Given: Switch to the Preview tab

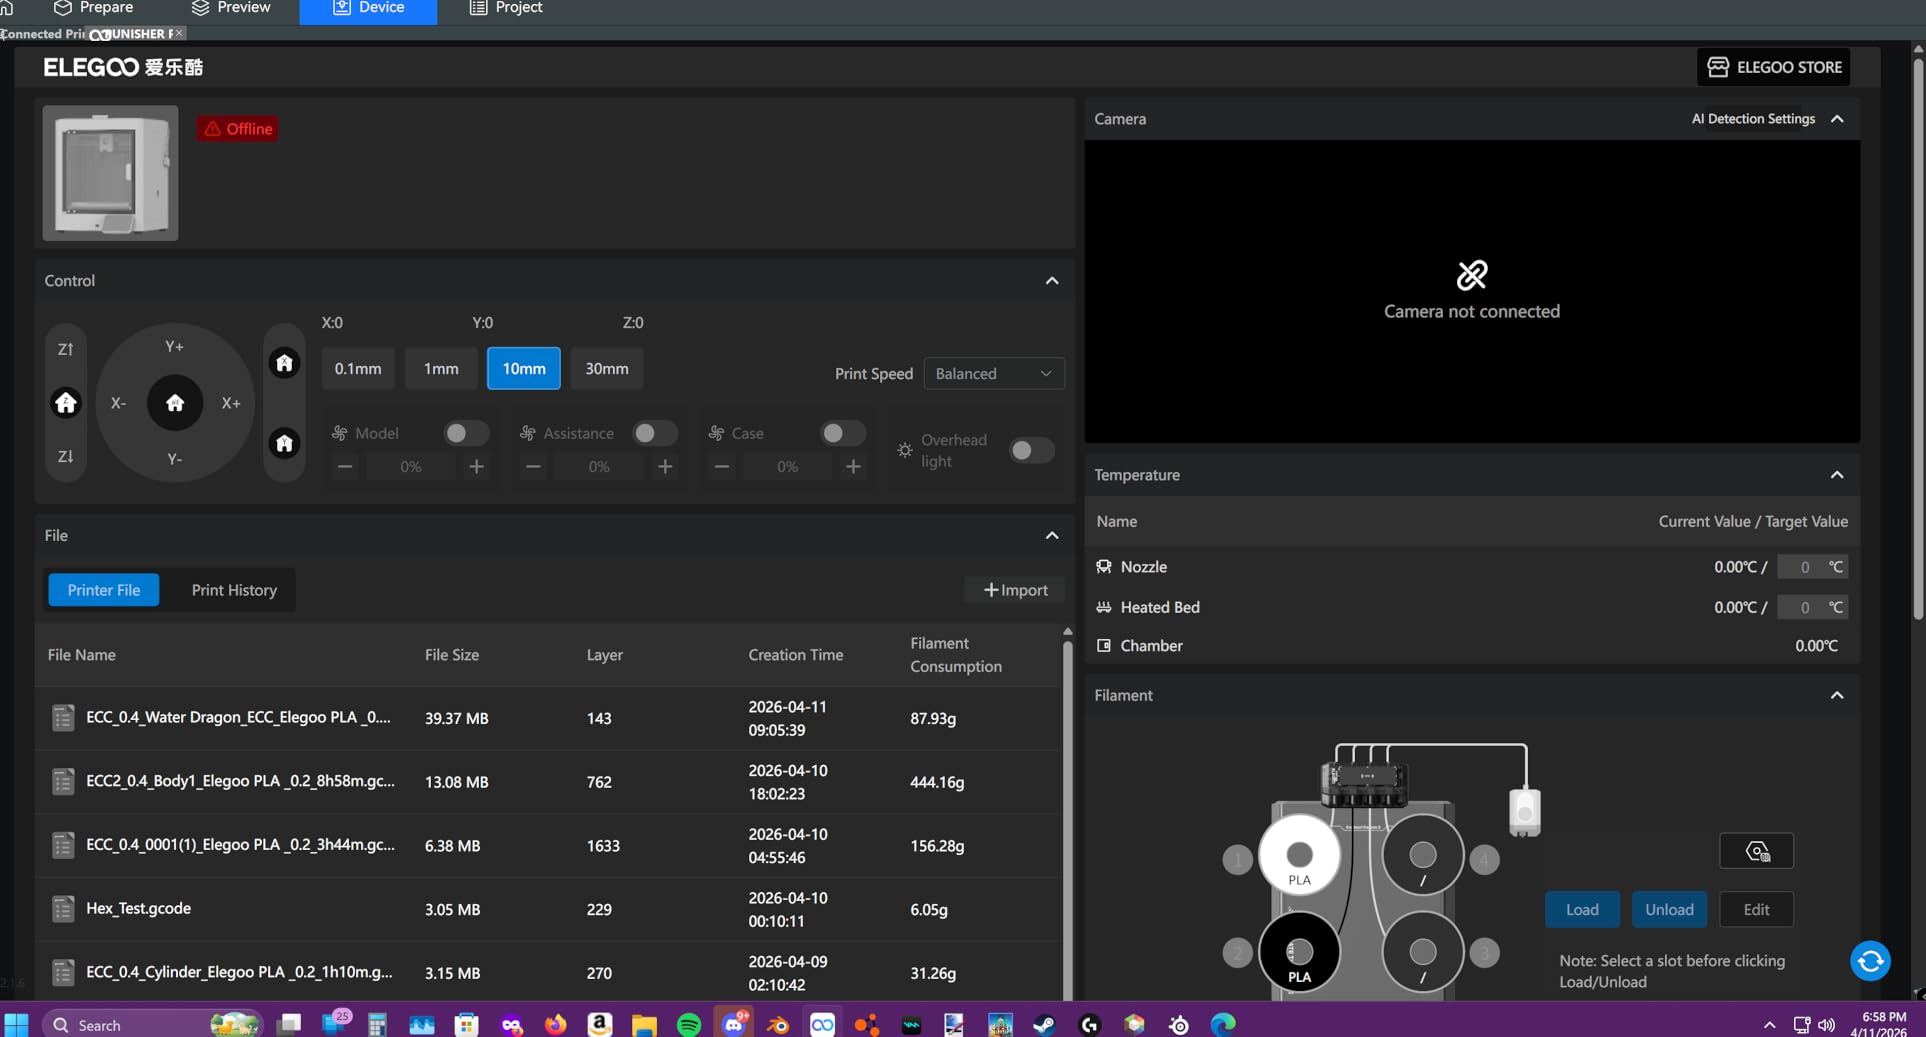Looking at the screenshot, I should click(231, 8).
